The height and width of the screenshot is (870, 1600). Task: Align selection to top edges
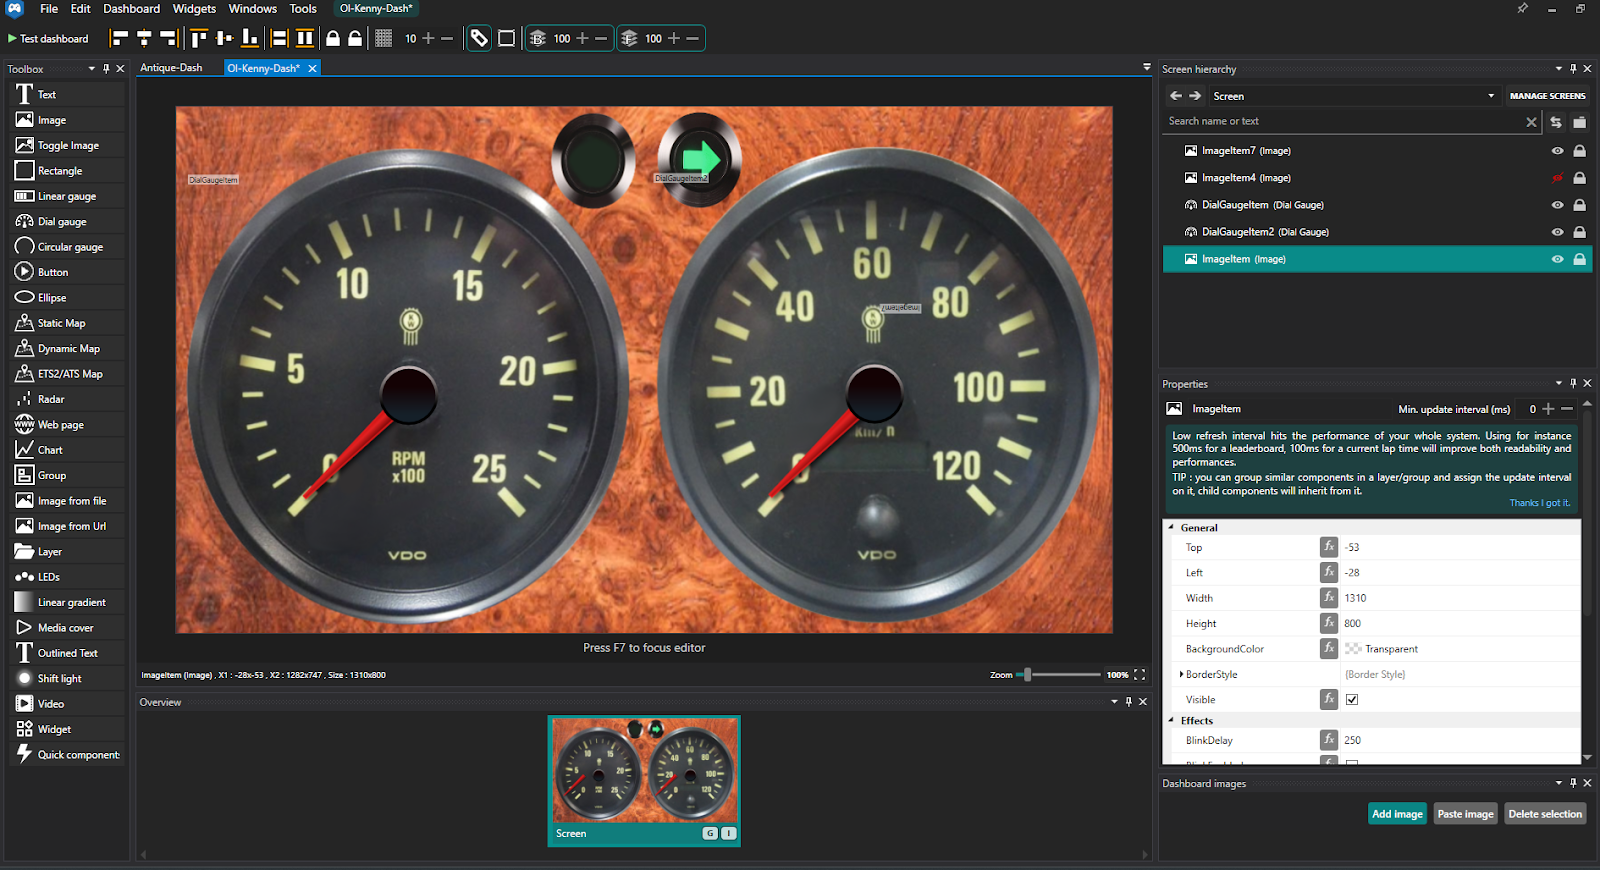[x=199, y=39]
